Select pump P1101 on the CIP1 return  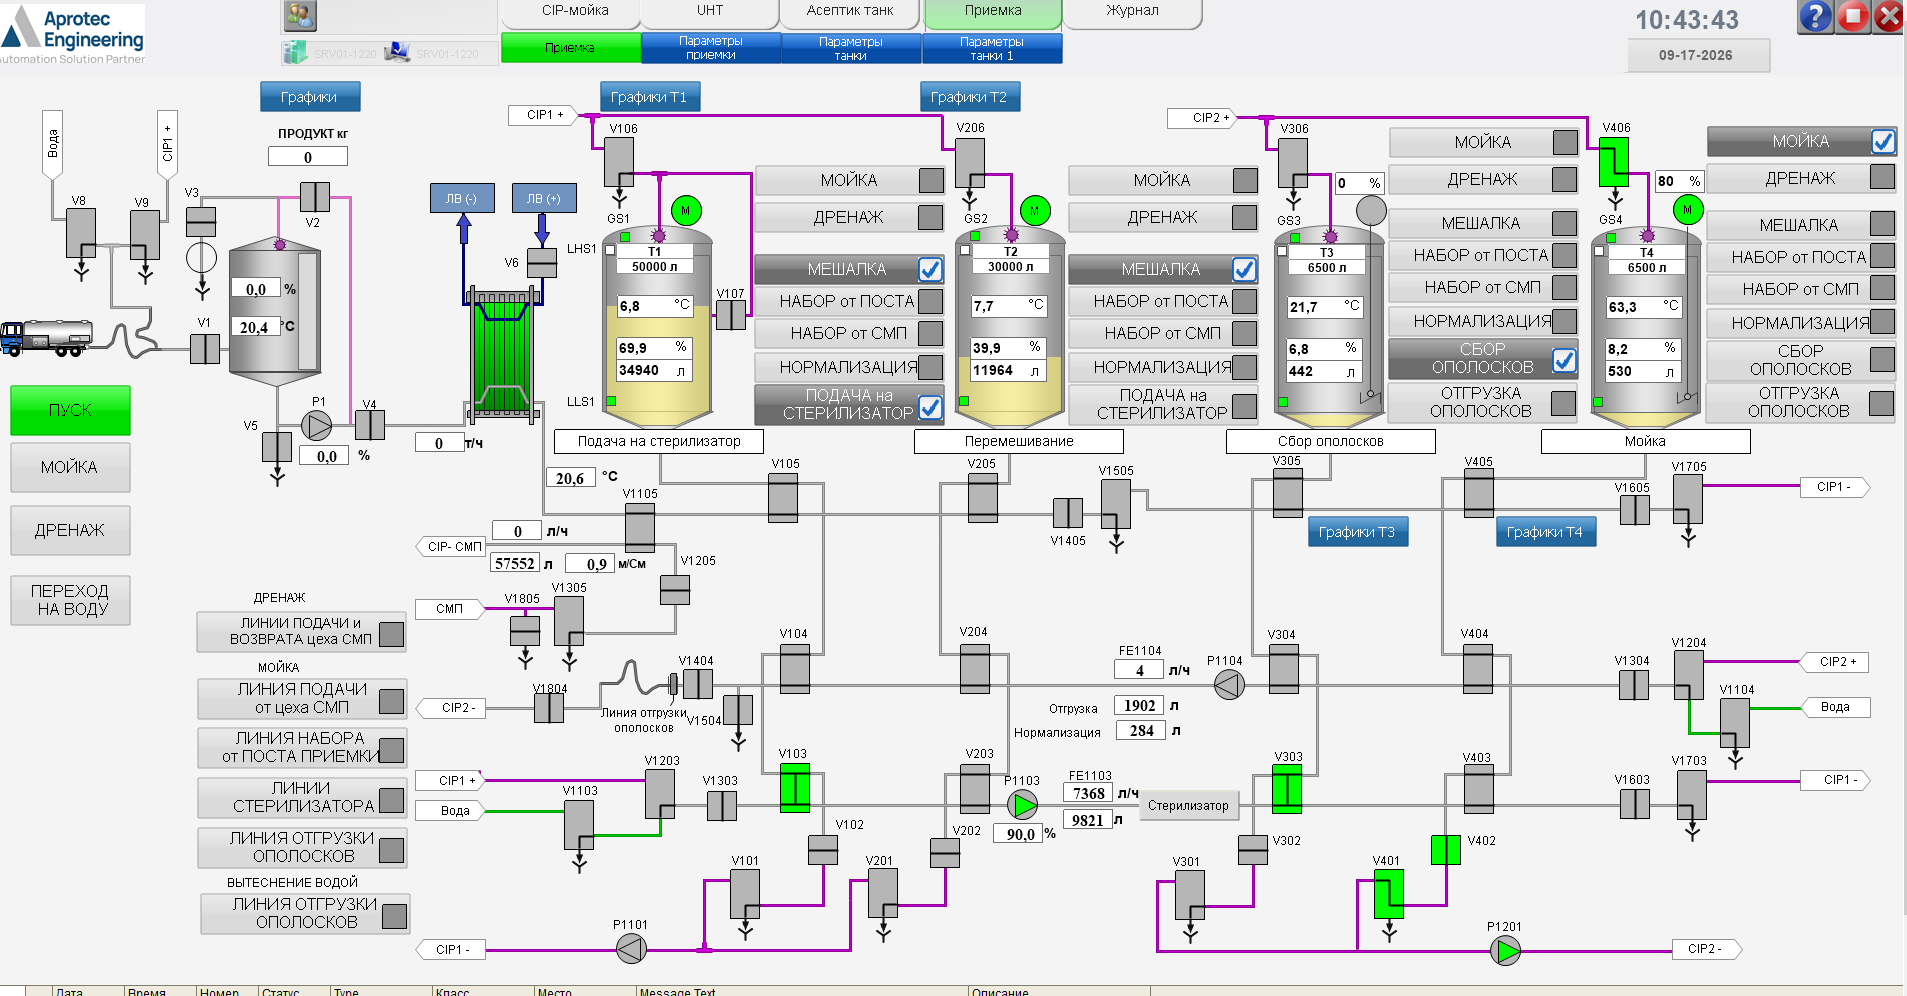631,949
